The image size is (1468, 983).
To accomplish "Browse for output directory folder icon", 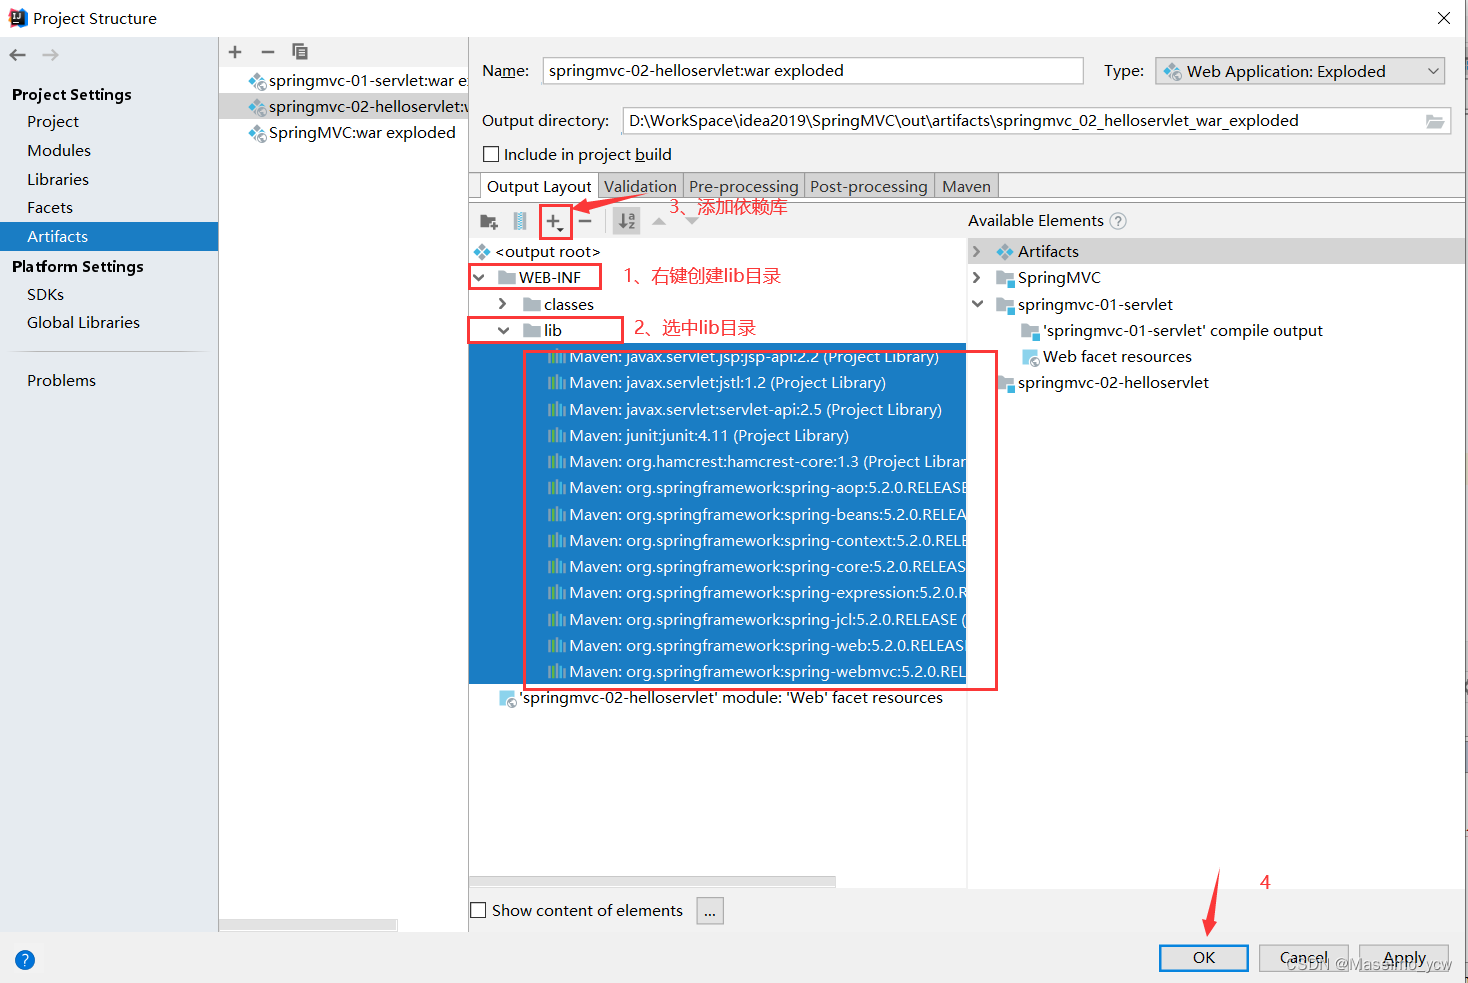I will 1435,121.
